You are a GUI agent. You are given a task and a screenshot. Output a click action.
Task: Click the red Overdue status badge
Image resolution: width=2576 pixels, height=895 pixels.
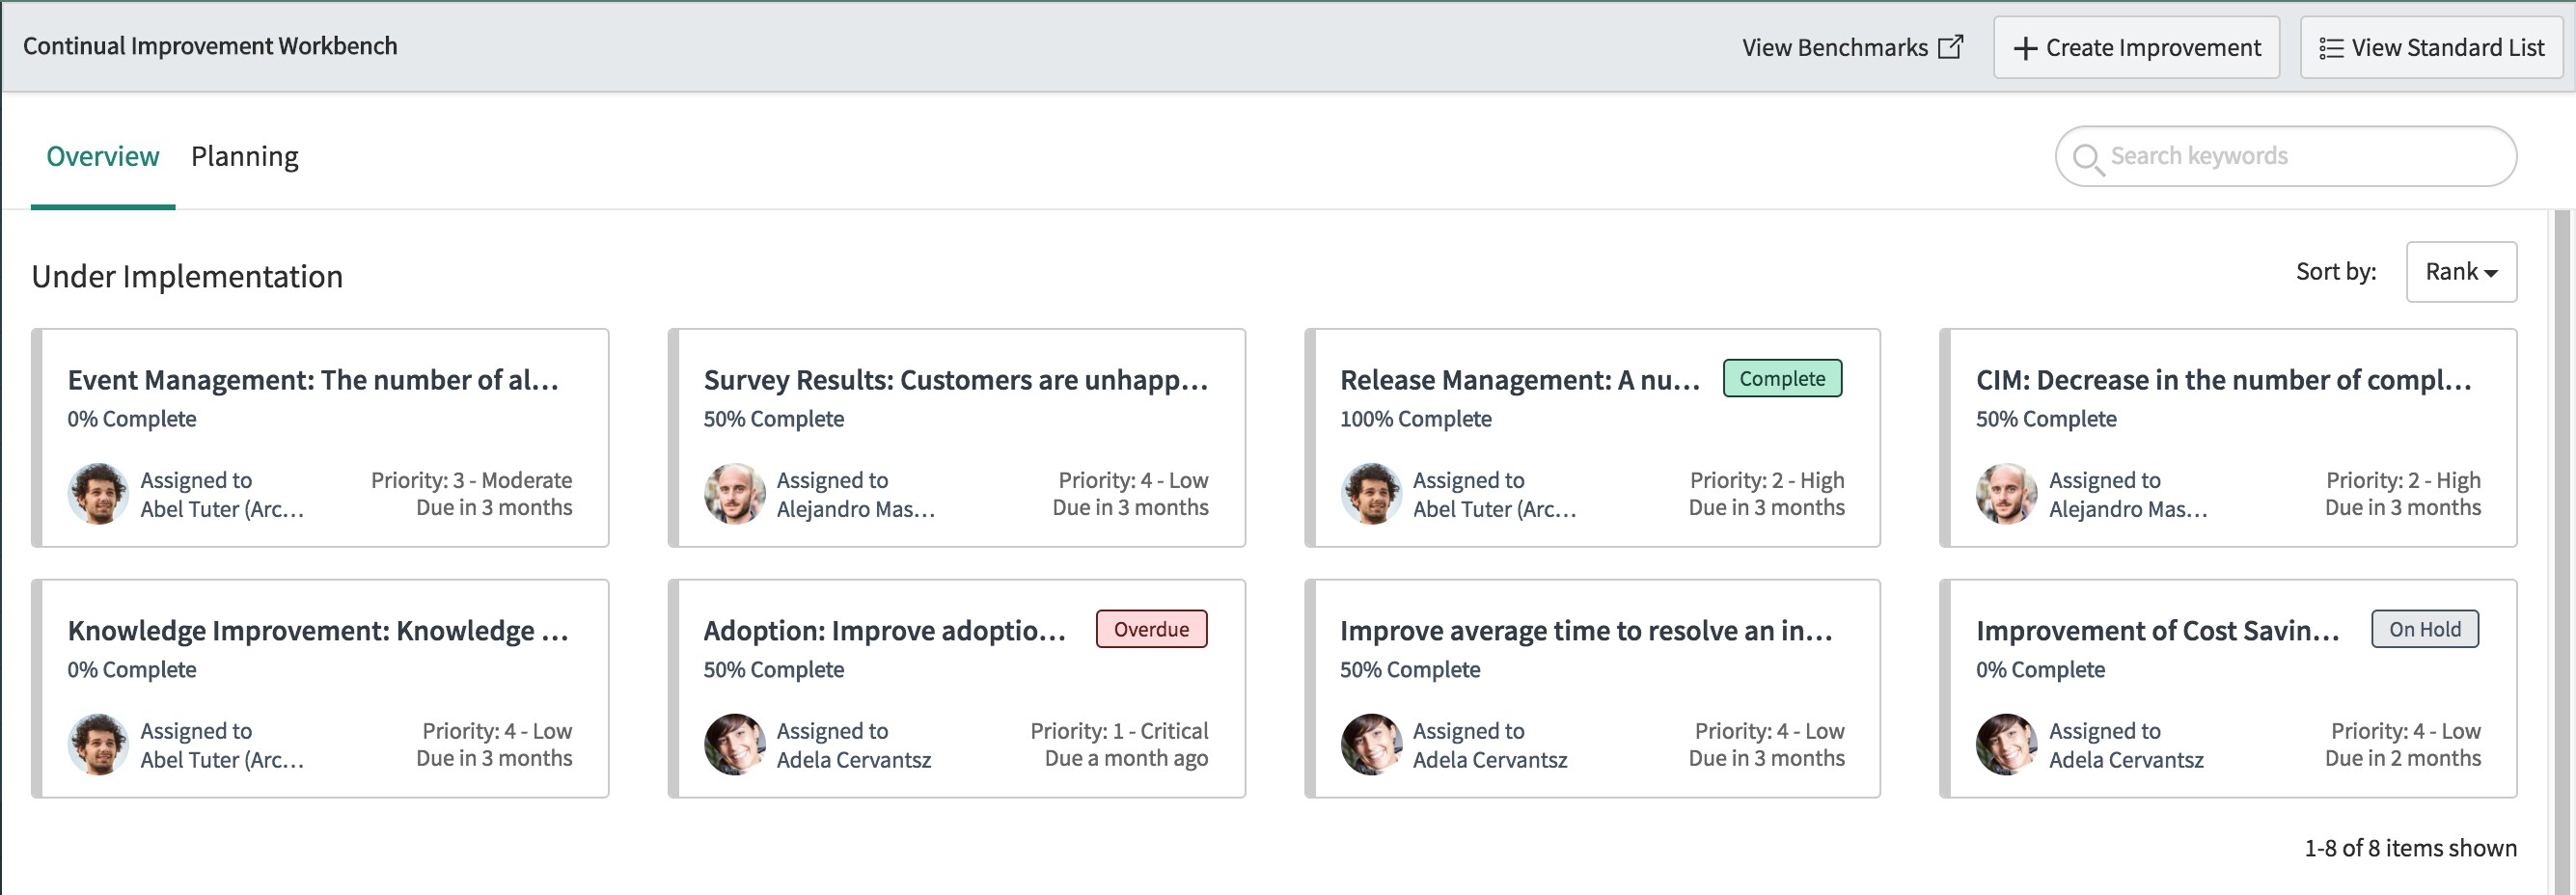pos(1151,629)
